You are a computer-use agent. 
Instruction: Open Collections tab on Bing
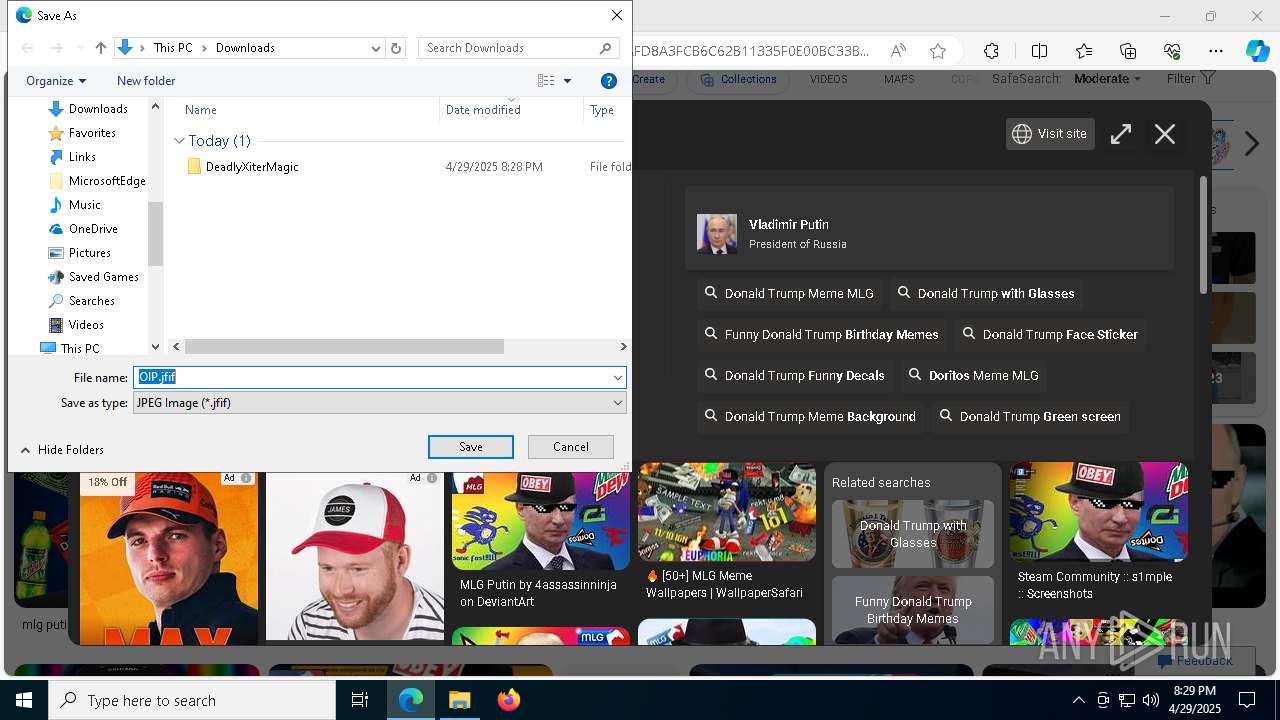[738, 79]
